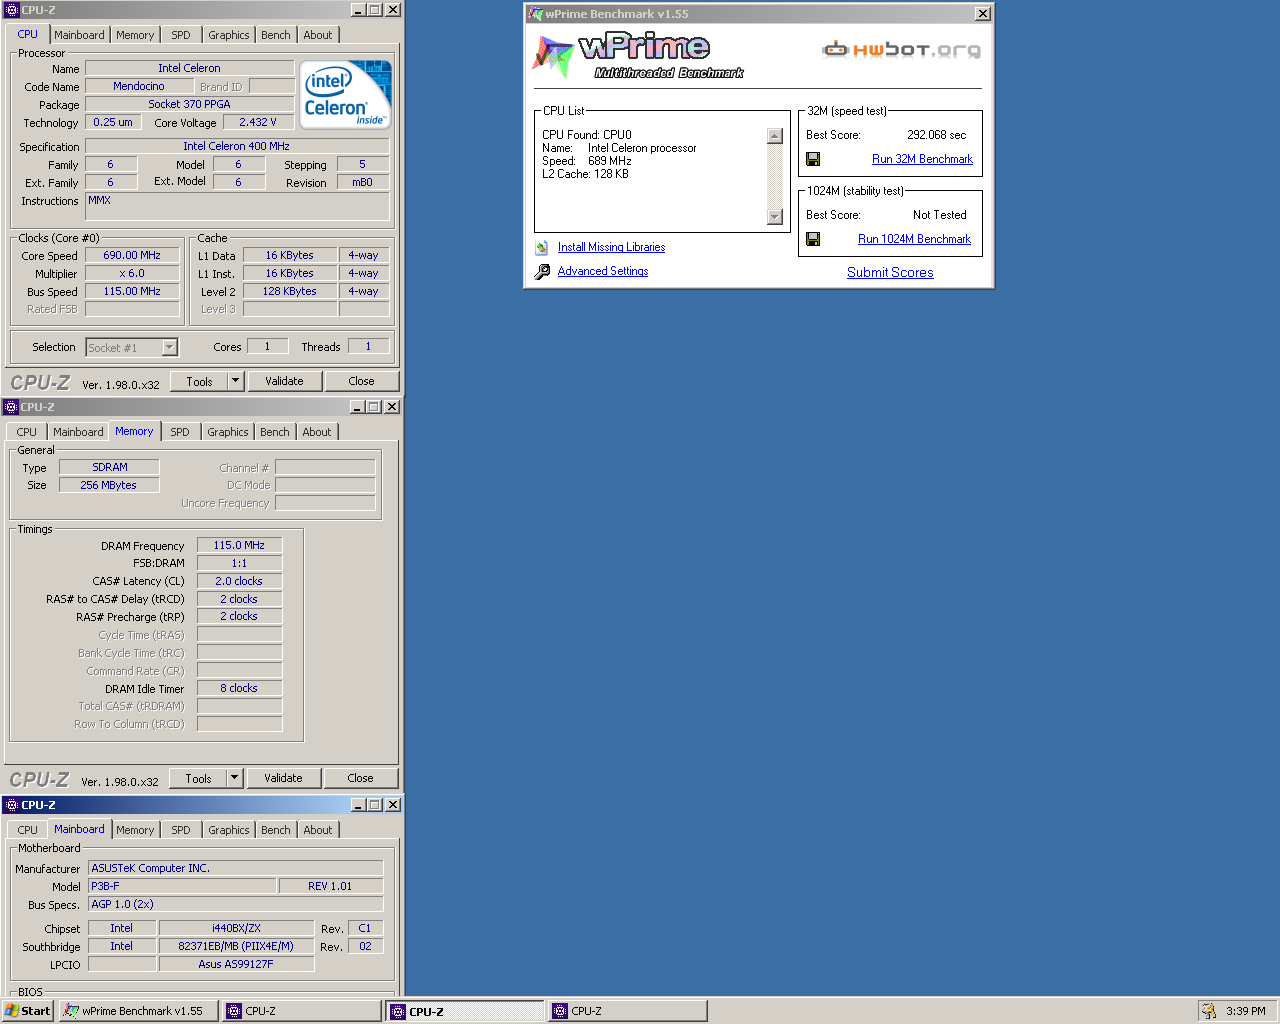
Task: Click CPU List scrollbar down arrow
Action: pos(775,217)
